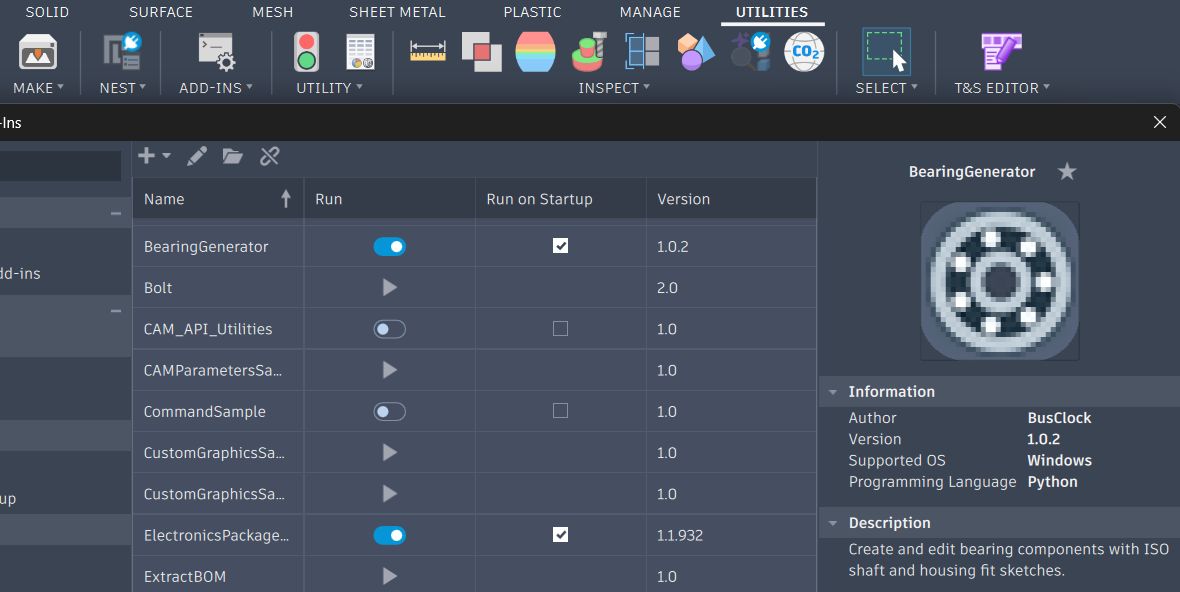This screenshot has height=592, width=1180.
Task: Run CAMParametersSa... script play arrow
Action: pyautogui.click(x=389, y=370)
